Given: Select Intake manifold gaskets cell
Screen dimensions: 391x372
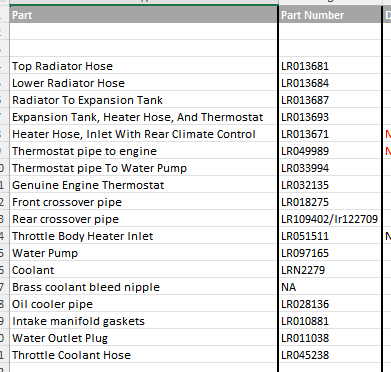Looking at the screenshot, I should 144,321.
